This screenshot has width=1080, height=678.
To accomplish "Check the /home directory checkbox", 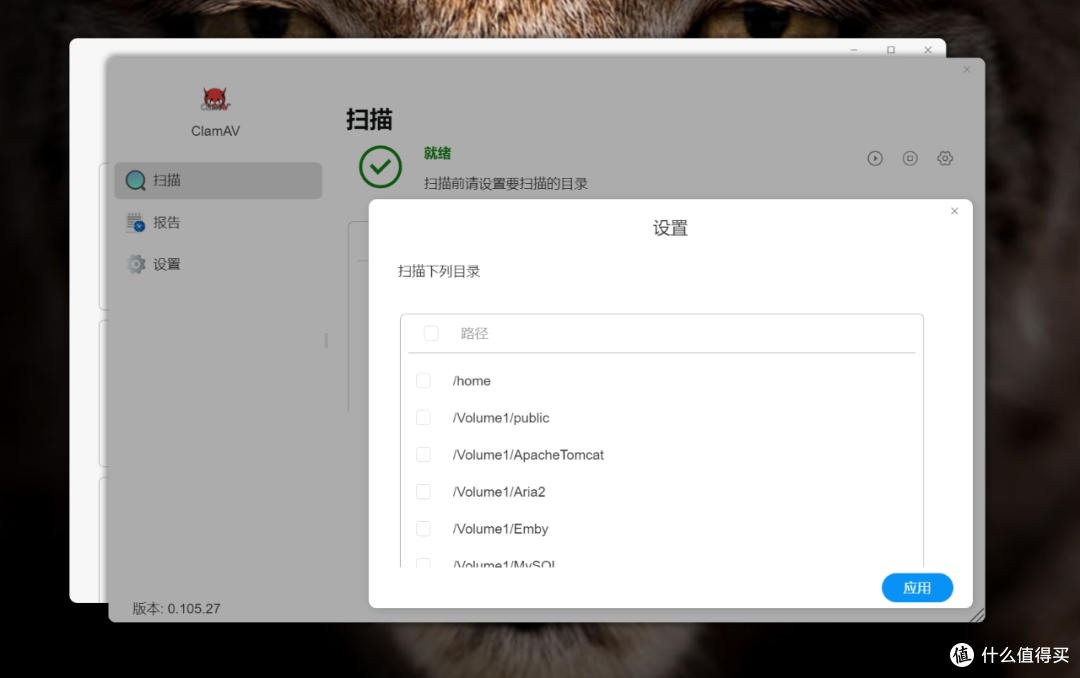I will [x=424, y=381].
